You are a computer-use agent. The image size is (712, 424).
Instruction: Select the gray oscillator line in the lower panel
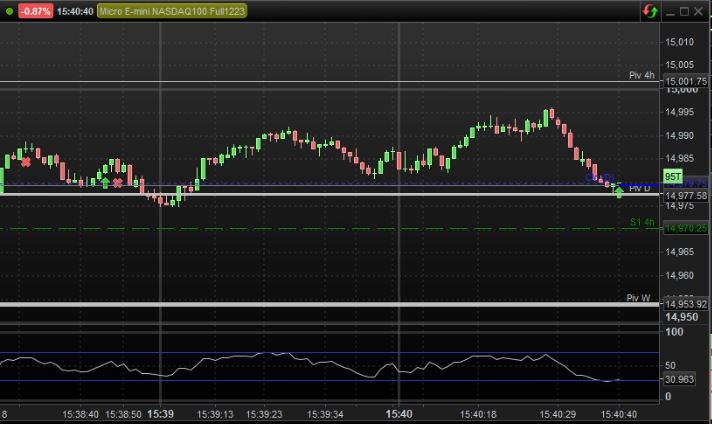point(310,365)
